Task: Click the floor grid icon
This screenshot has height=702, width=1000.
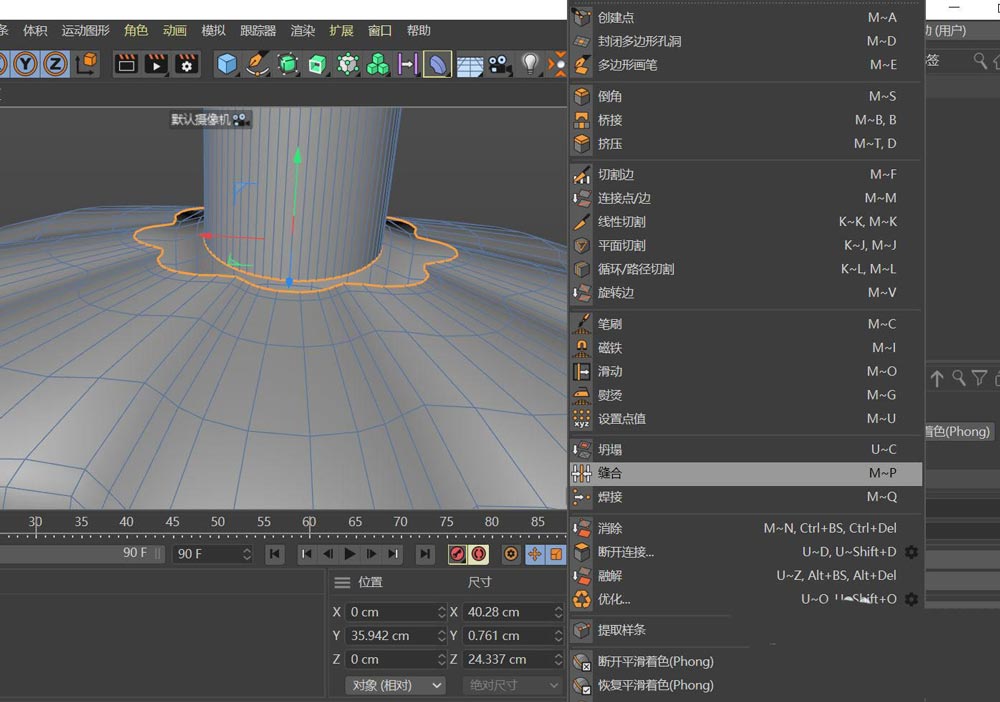Action: coord(470,65)
